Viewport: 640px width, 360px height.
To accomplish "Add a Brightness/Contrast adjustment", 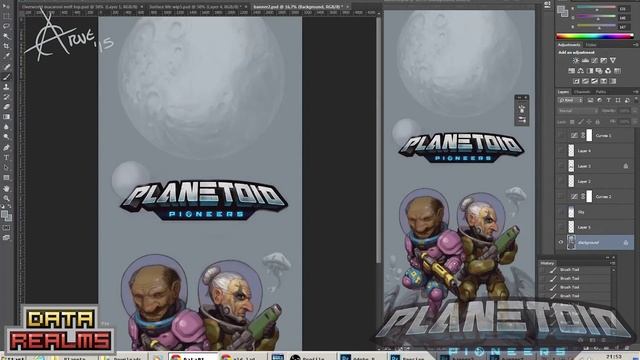I will tap(576, 60).
